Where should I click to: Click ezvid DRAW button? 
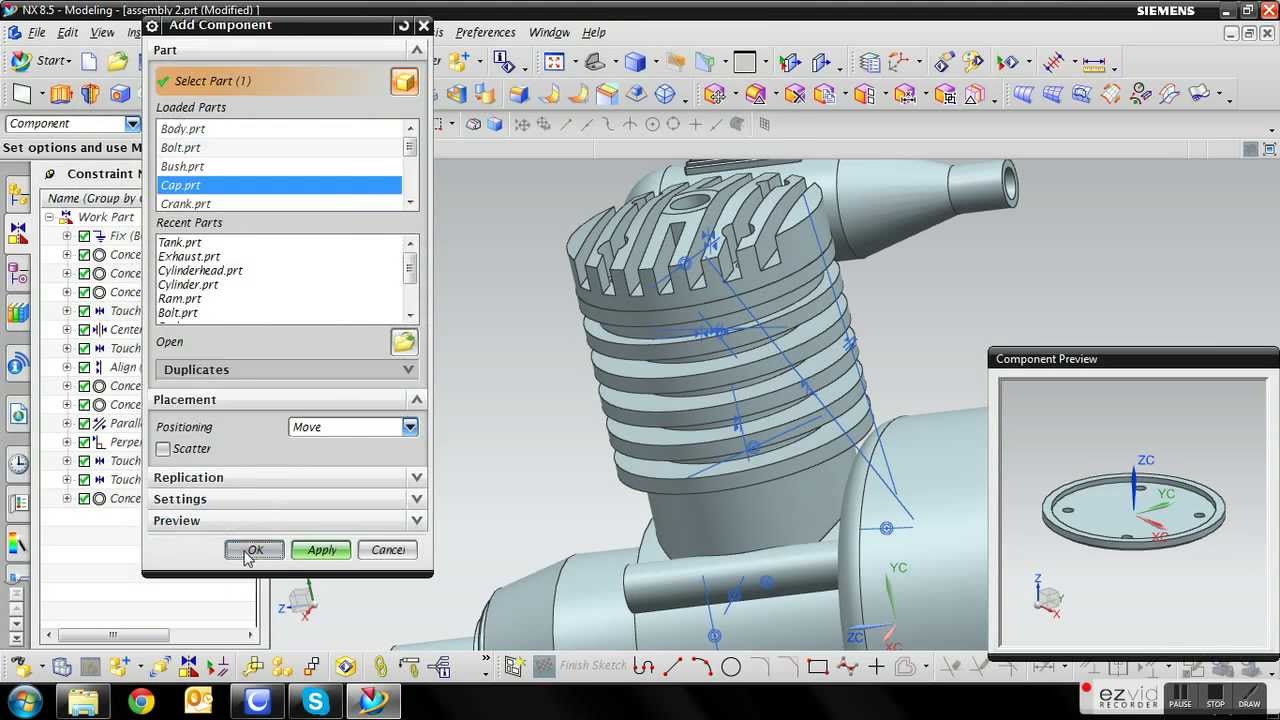[1249, 696]
